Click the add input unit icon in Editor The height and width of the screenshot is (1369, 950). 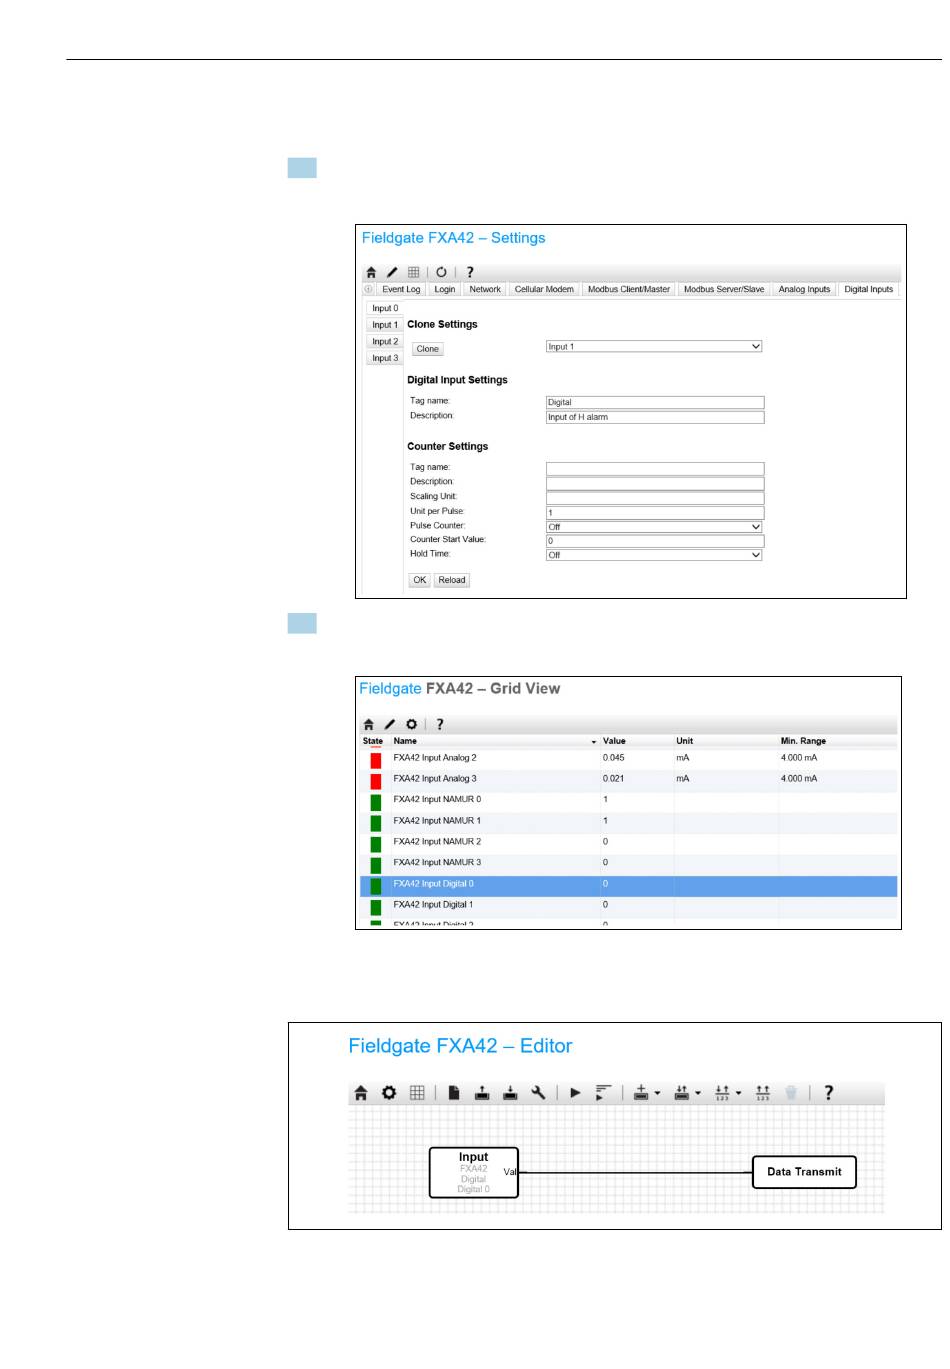(642, 1093)
